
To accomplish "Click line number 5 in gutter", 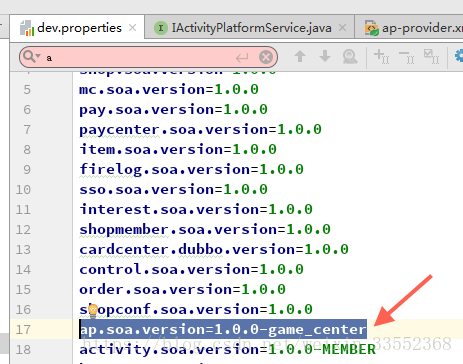I will [x=27, y=90].
